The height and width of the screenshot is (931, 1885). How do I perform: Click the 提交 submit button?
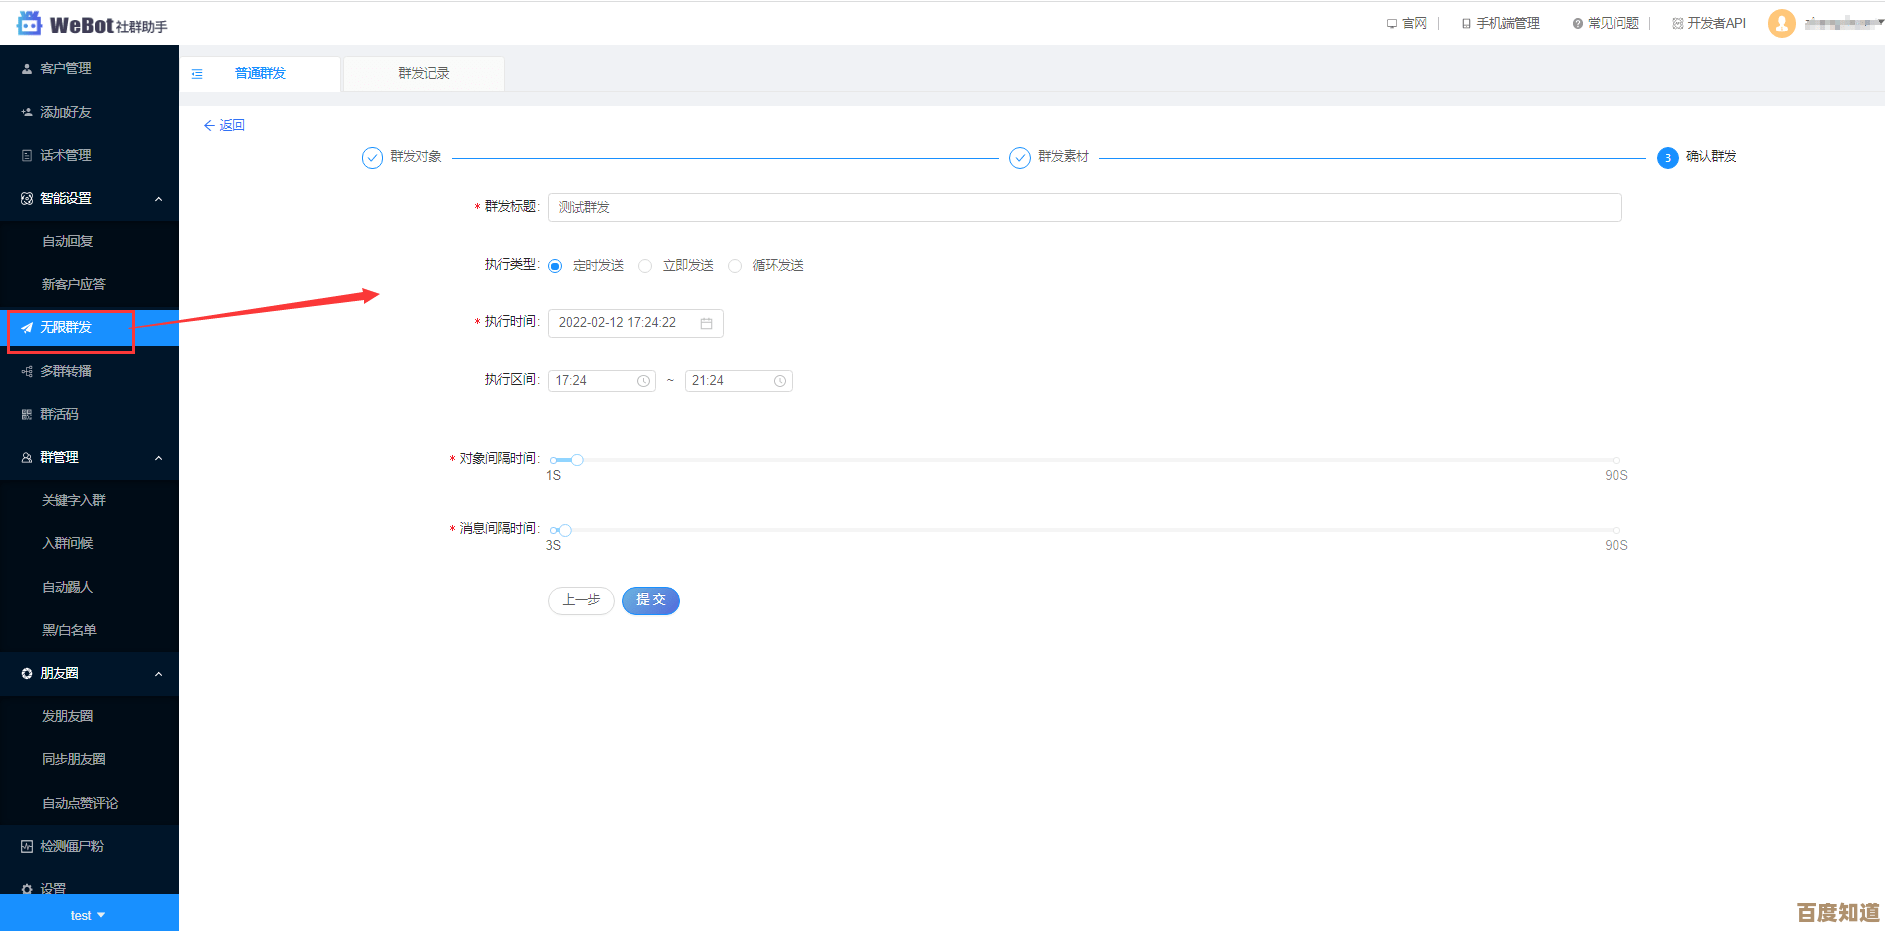click(x=650, y=600)
